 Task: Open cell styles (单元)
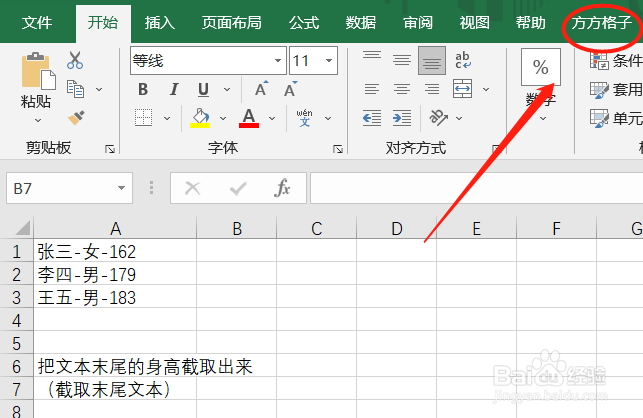tap(616, 119)
